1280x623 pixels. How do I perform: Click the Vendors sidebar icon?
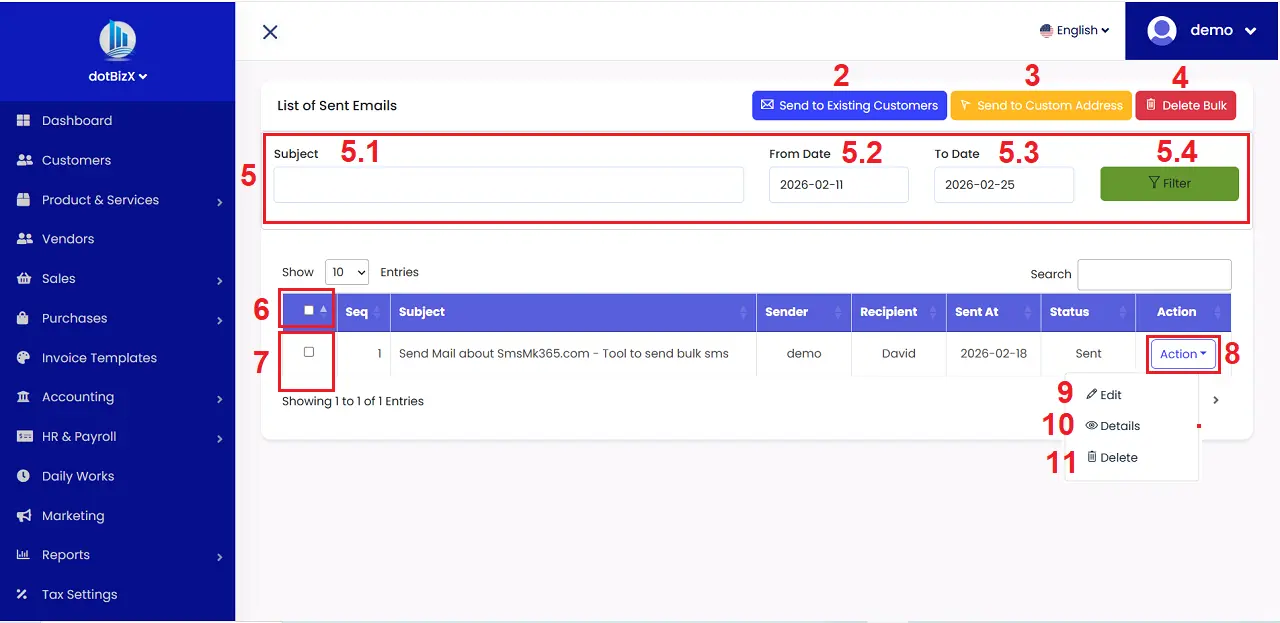[x=25, y=239]
